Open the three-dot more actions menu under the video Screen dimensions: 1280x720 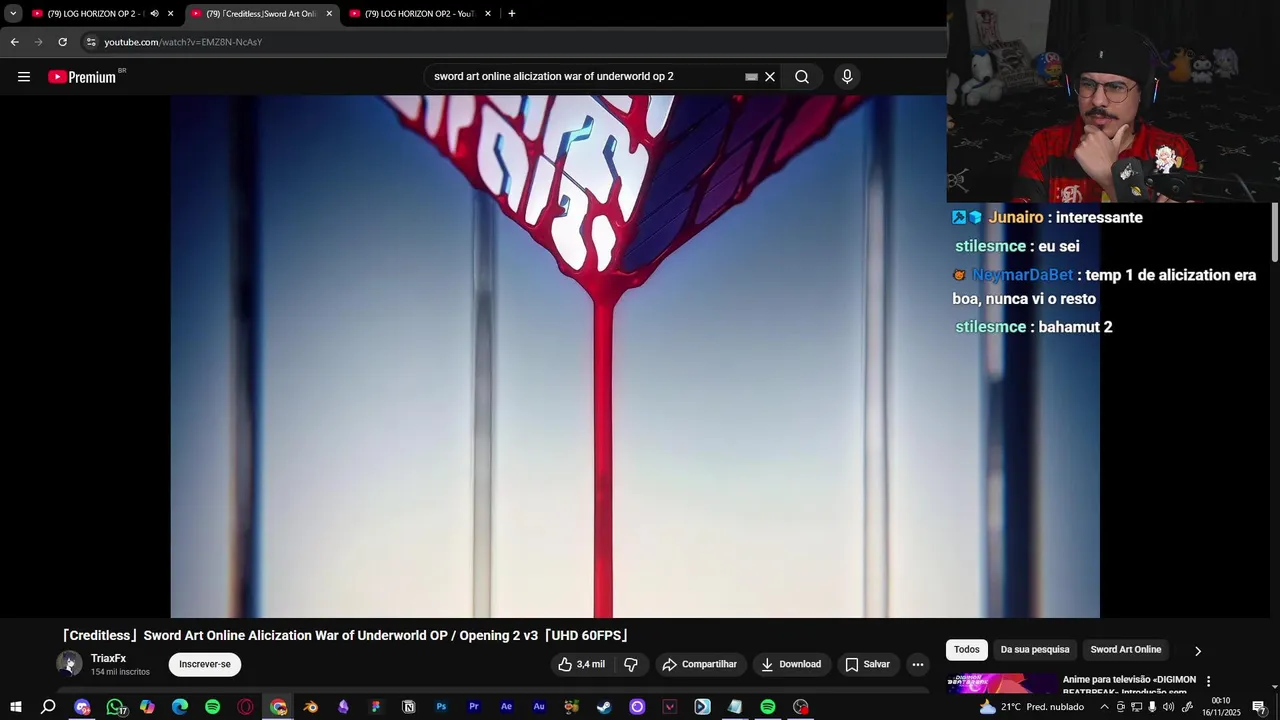coord(918,664)
